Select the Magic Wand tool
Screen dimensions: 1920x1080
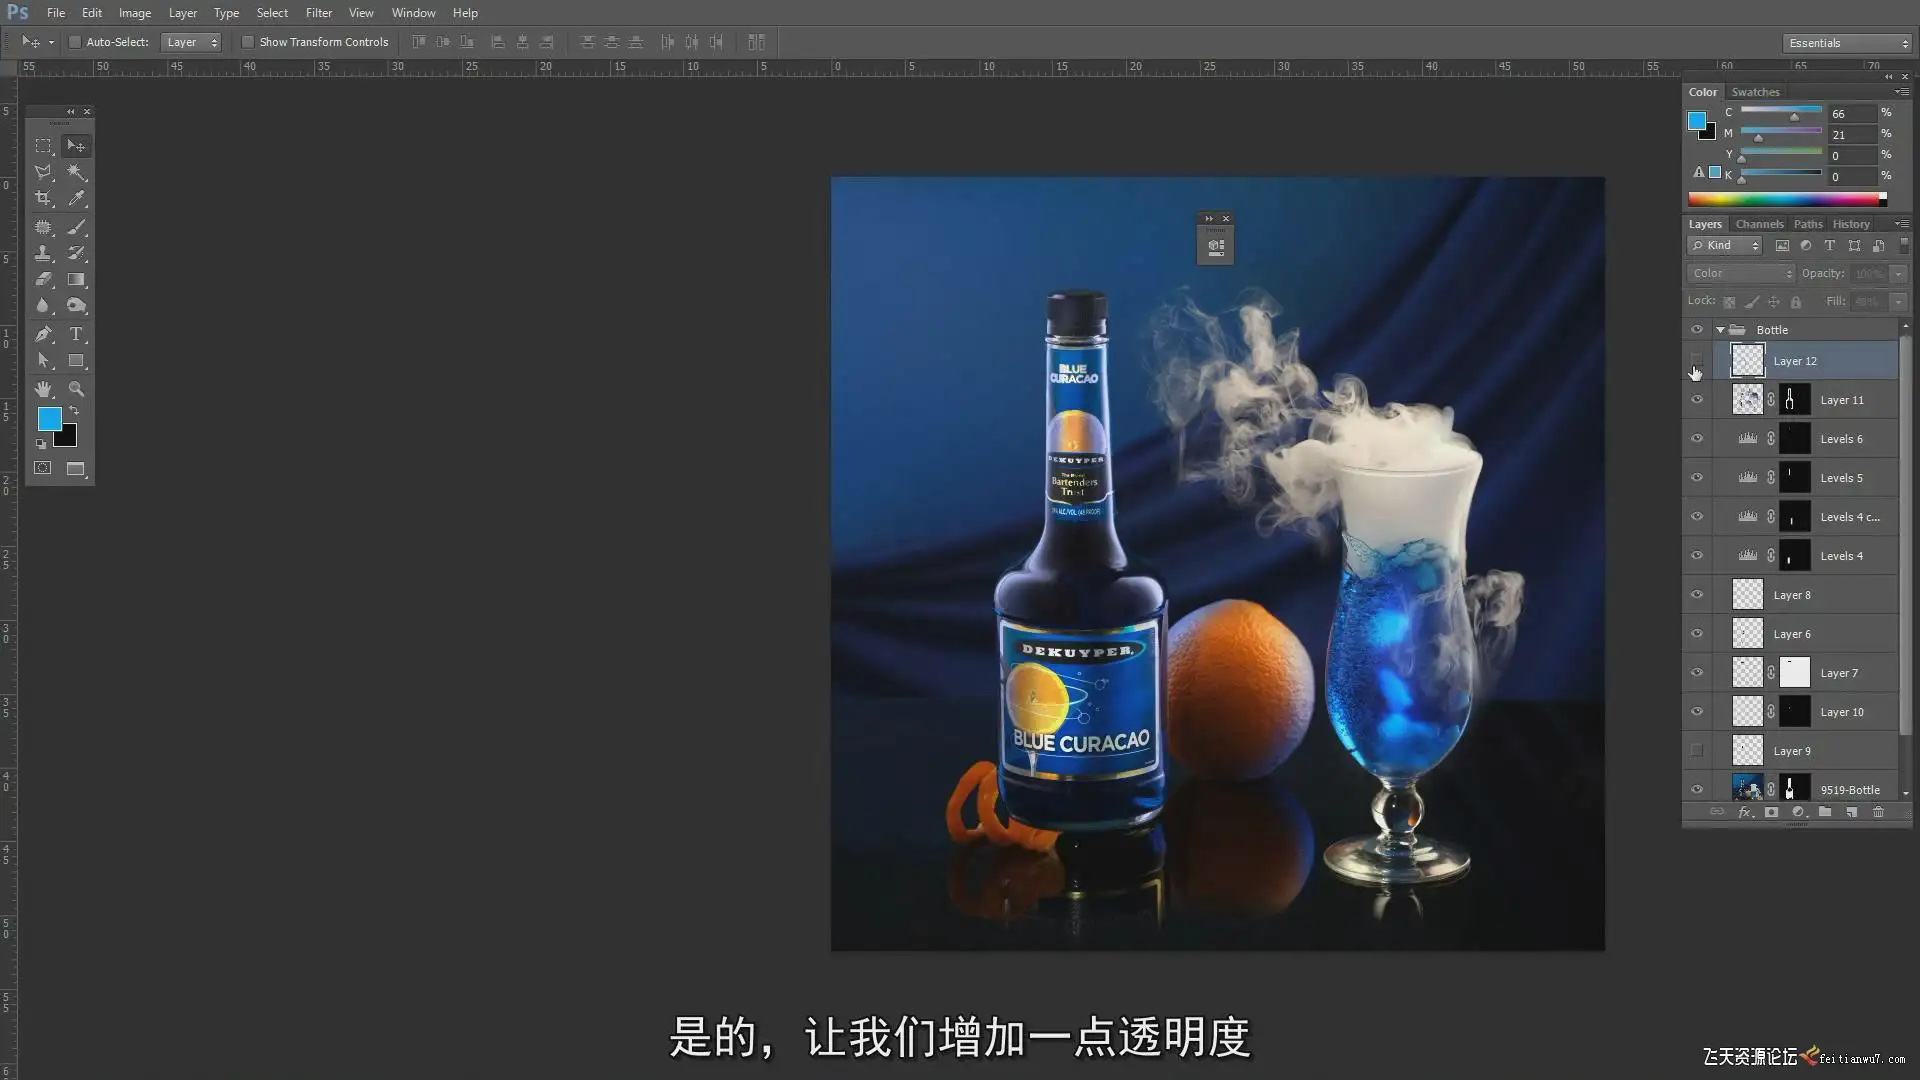tap(76, 172)
